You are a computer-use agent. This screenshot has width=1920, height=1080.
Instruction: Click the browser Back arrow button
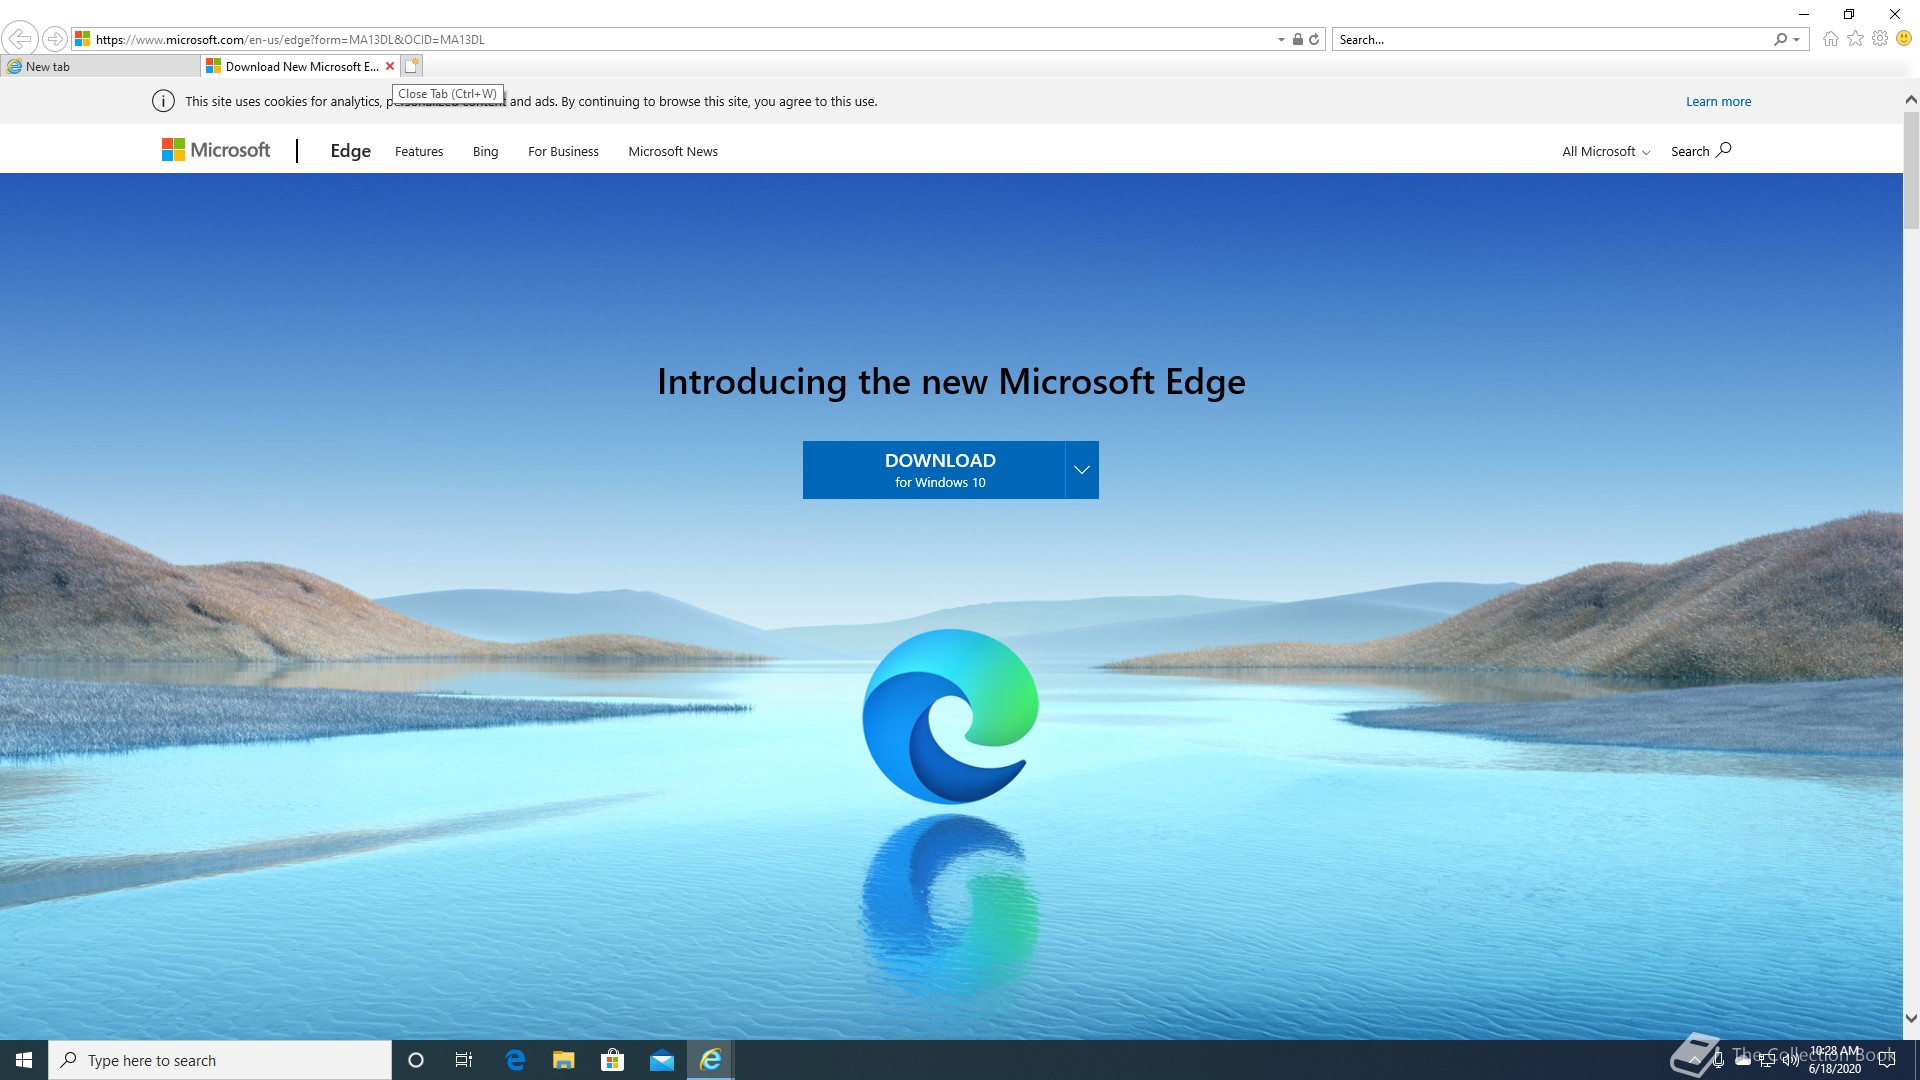coord(20,39)
